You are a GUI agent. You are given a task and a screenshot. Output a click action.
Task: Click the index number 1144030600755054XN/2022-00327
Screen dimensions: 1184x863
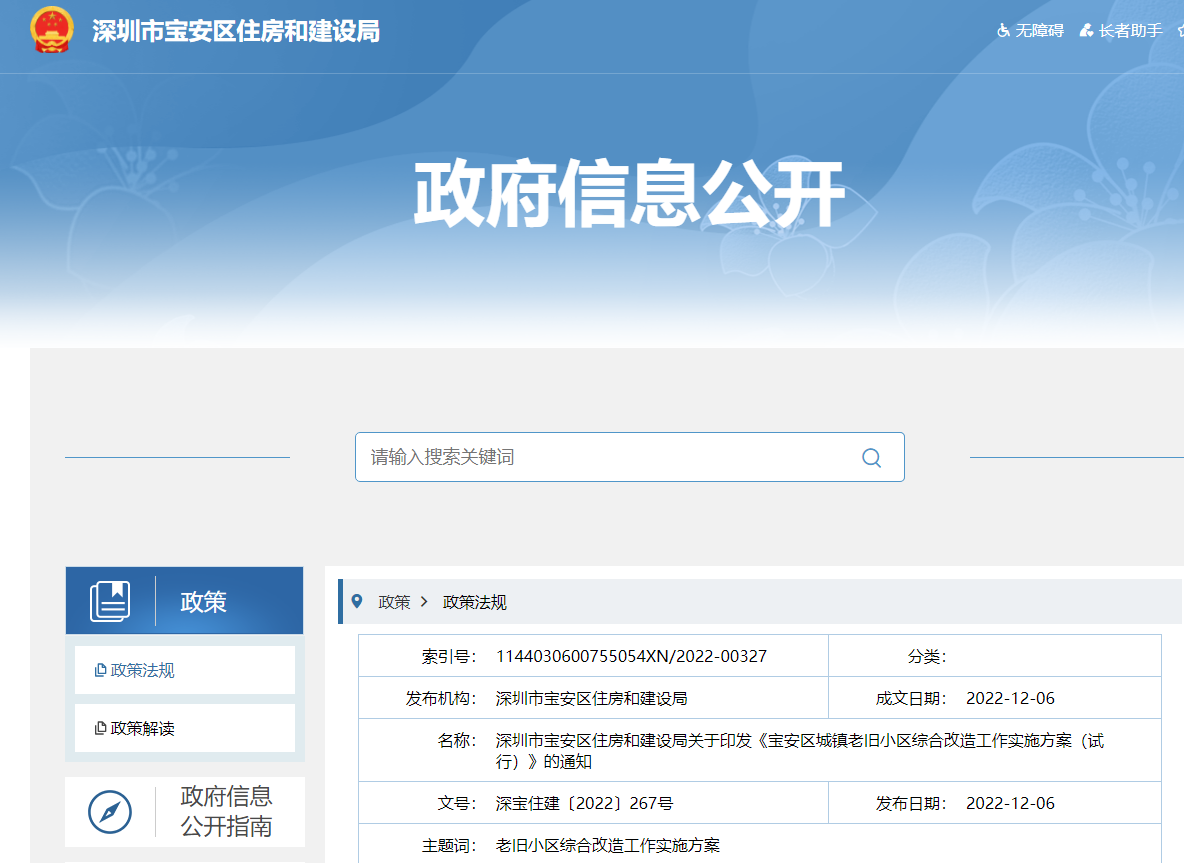[631, 656]
